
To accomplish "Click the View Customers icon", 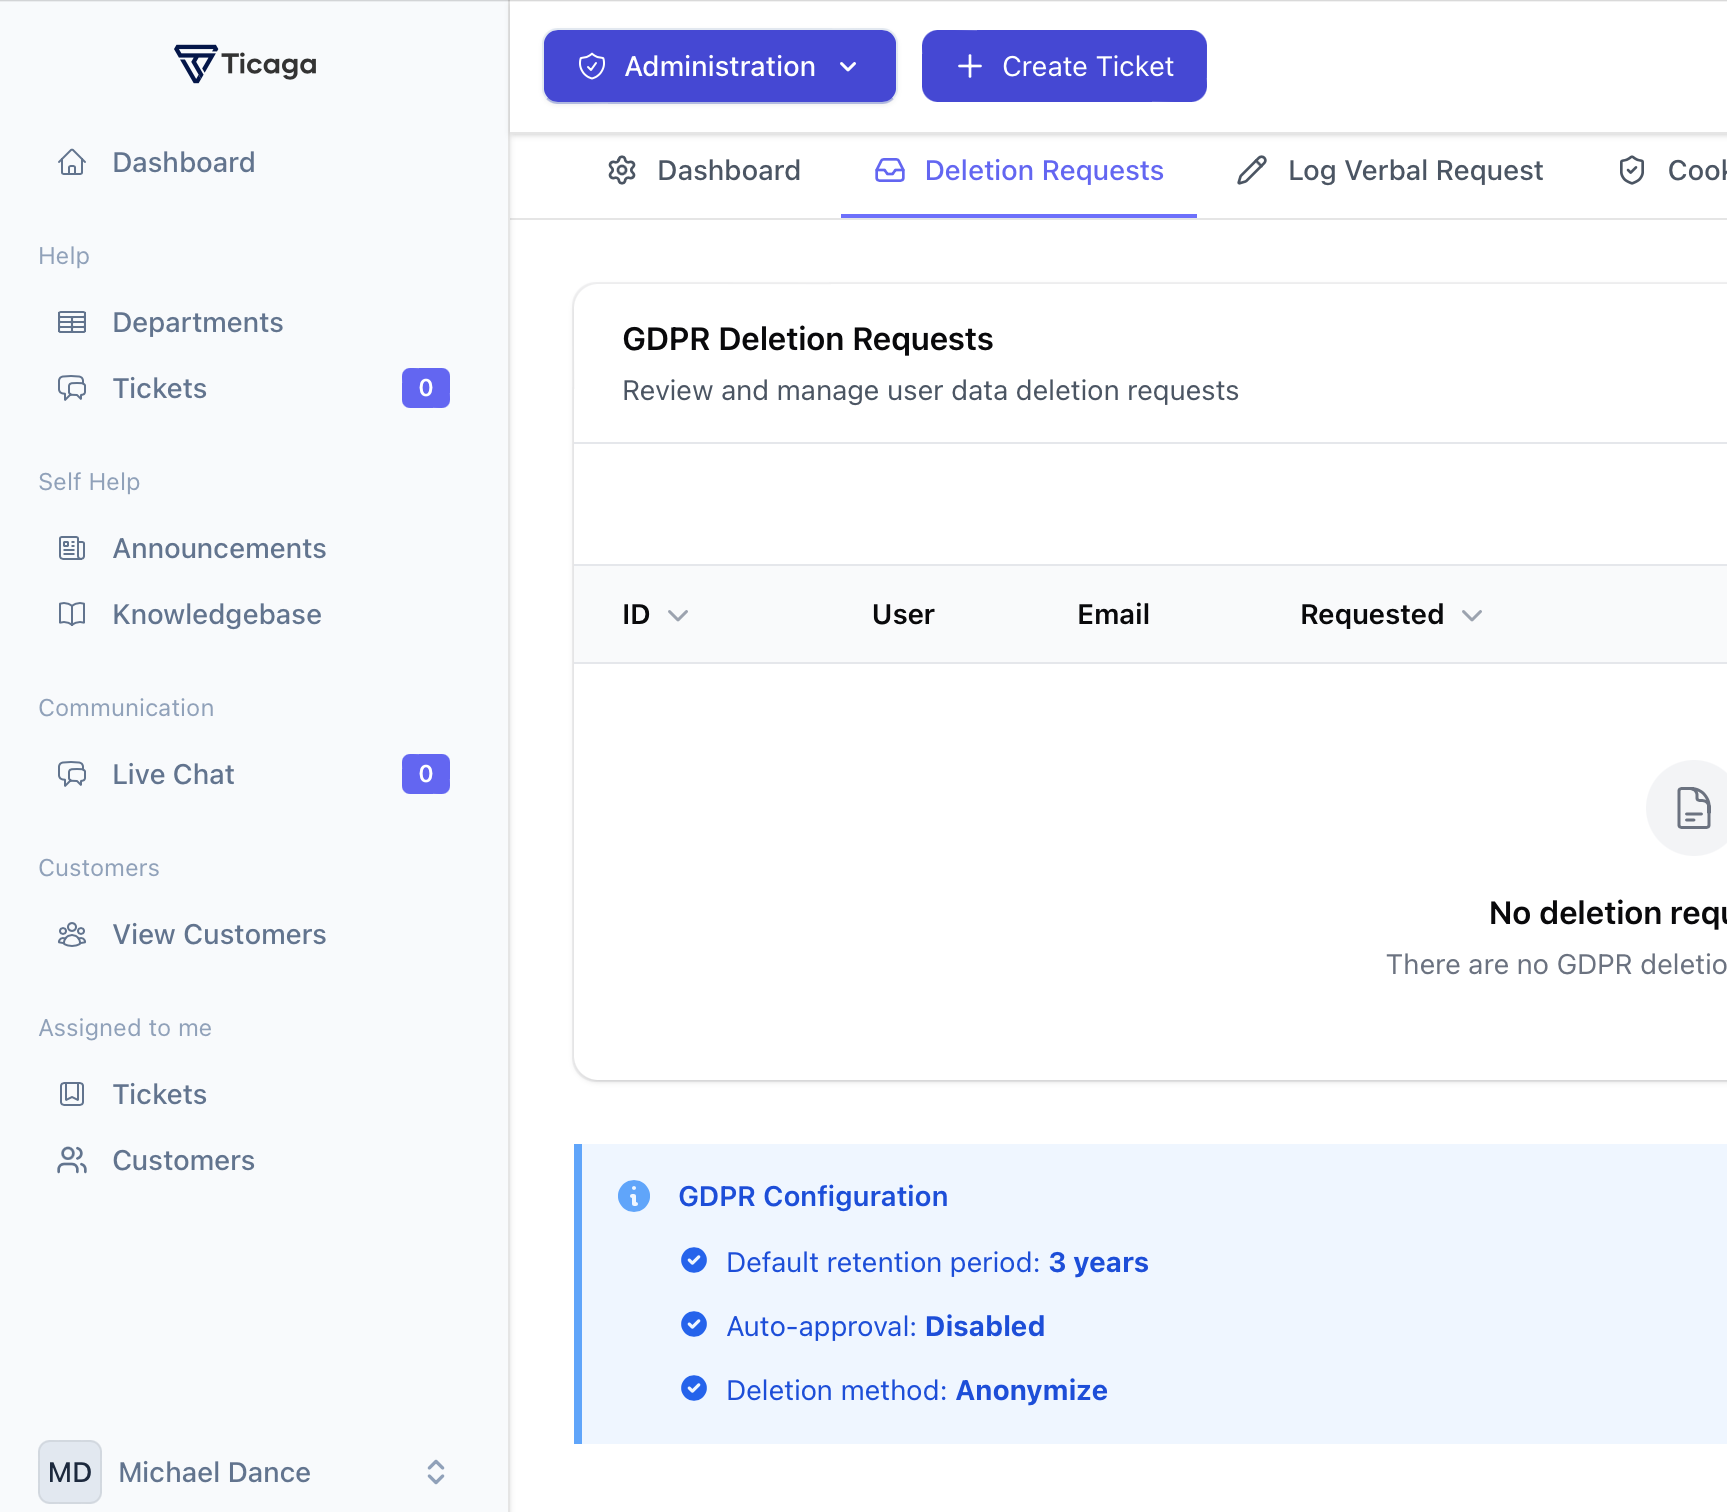I will click(x=71, y=934).
